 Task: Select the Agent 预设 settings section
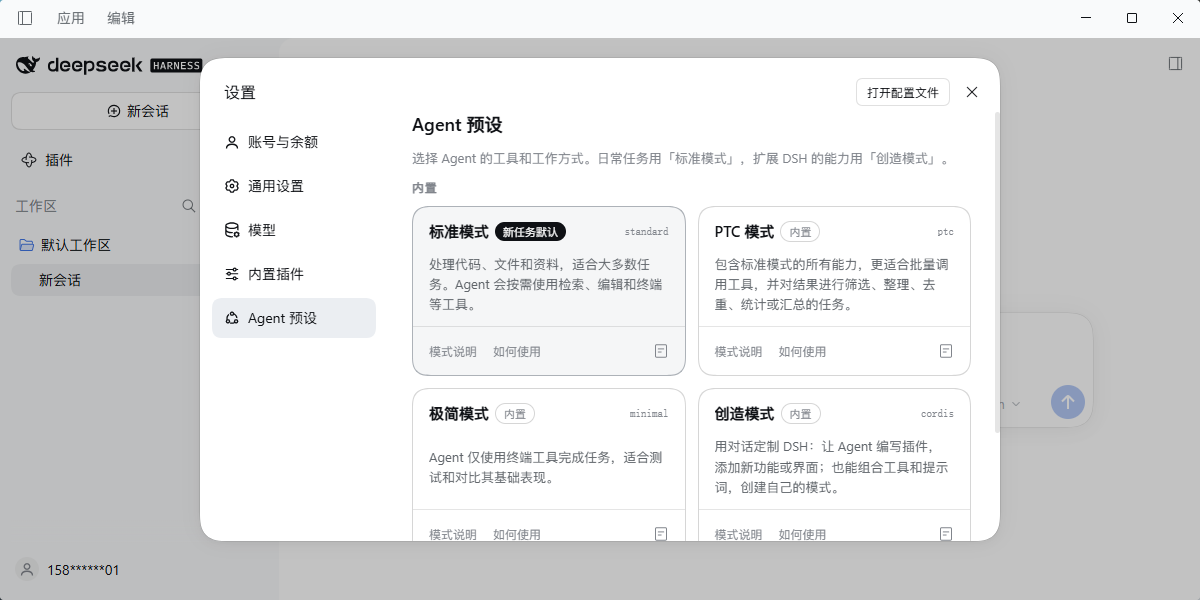(294, 318)
